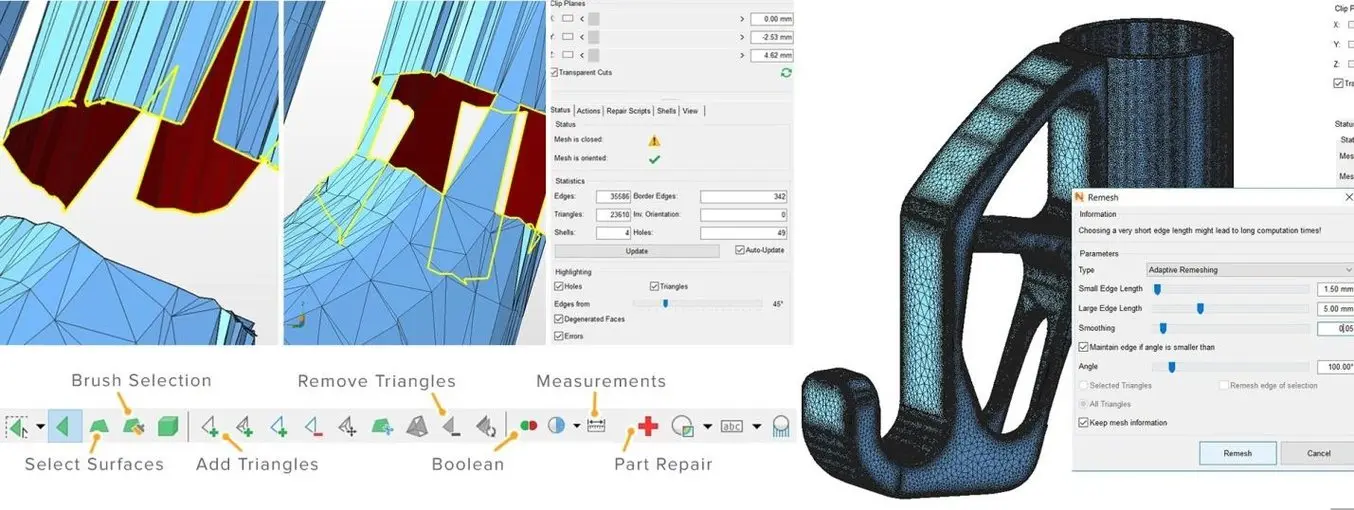Choose the Remove Triangles tool
The width and height of the screenshot is (1354, 510).
click(x=451, y=427)
